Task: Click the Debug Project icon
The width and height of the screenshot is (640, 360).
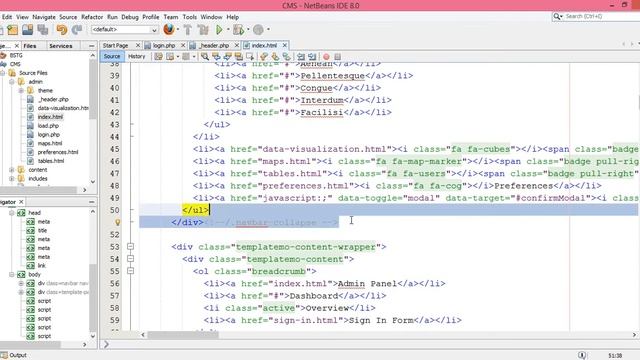Action: pos(238,29)
